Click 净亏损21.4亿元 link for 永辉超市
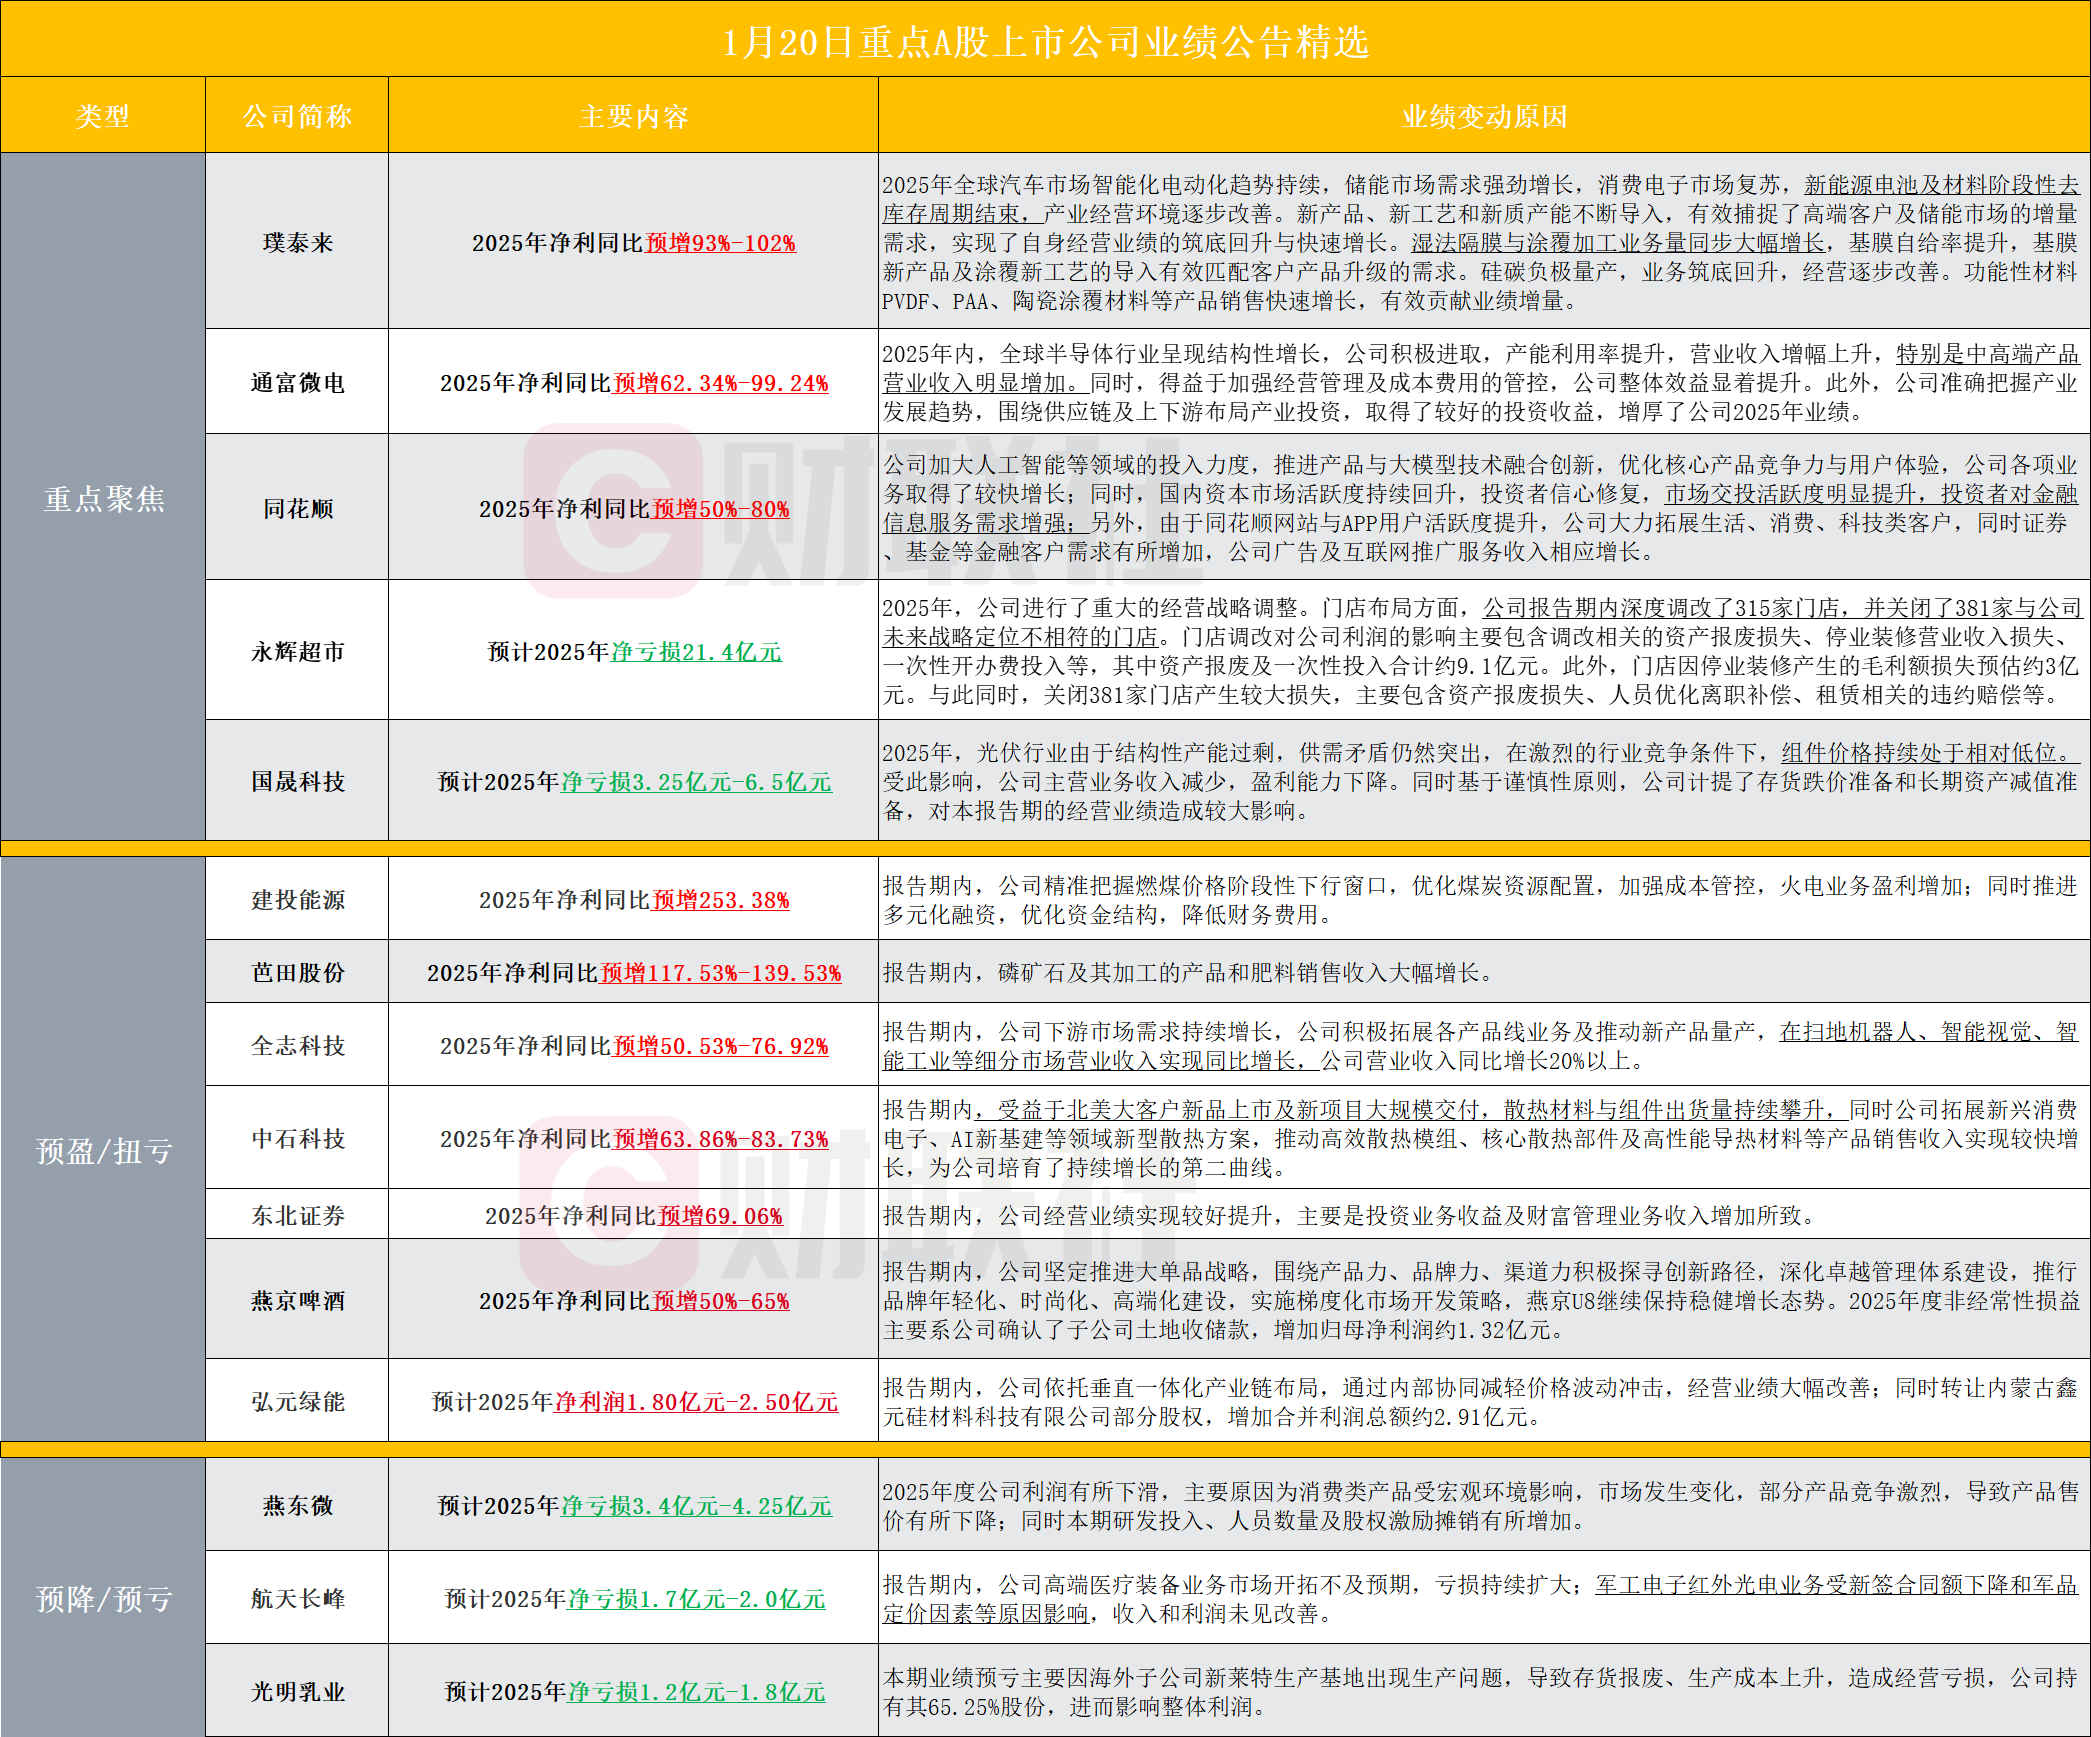The image size is (2091, 1737). (x=696, y=652)
